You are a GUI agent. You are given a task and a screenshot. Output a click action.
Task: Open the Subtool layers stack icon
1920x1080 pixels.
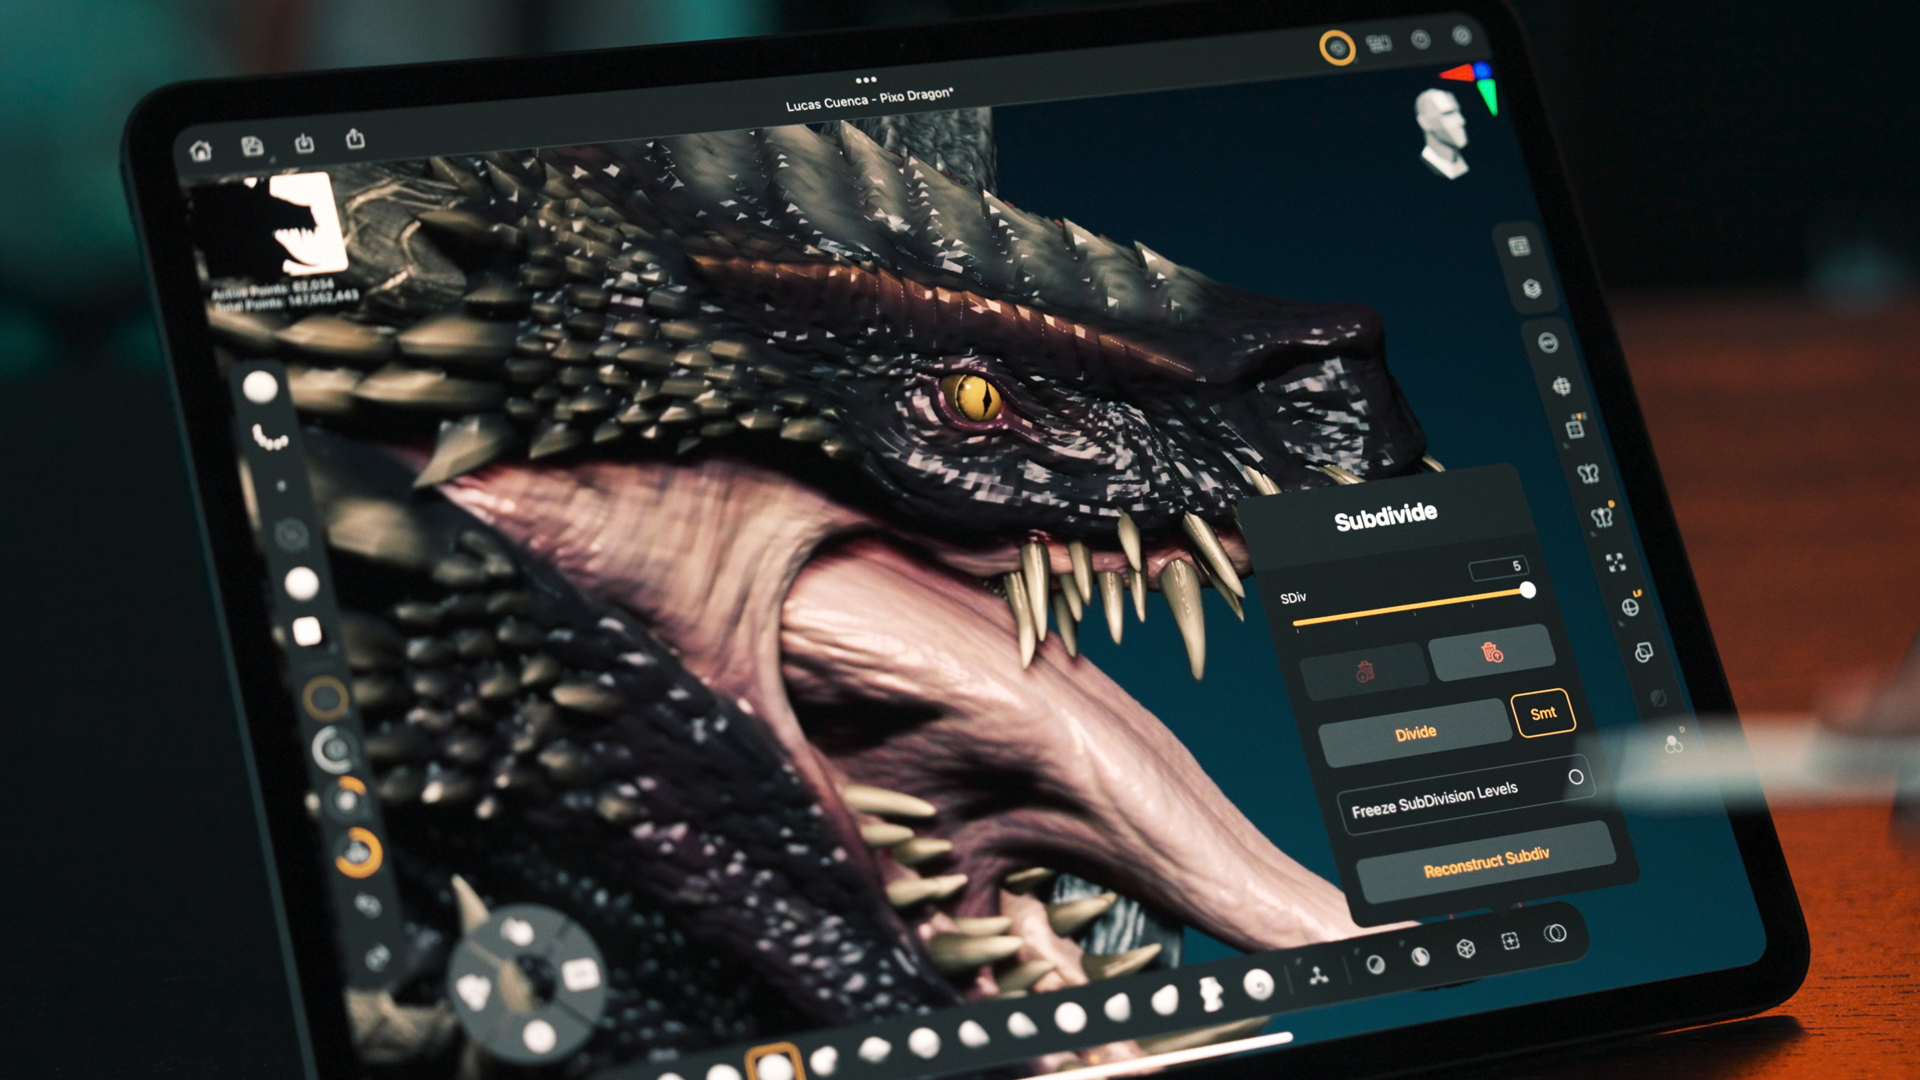(1532, 289)
